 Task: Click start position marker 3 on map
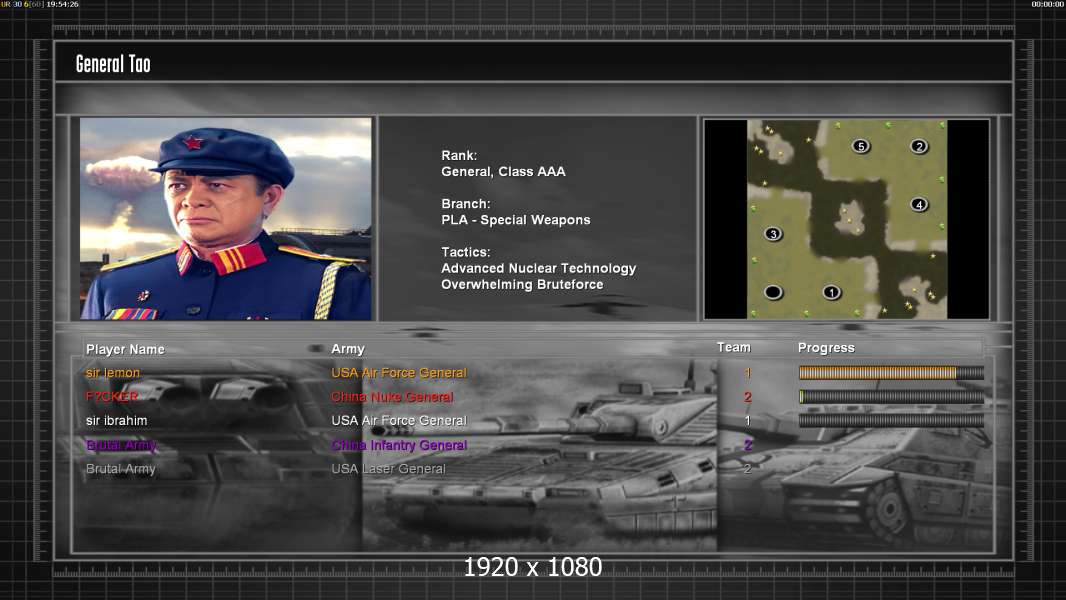click(773, 234)
